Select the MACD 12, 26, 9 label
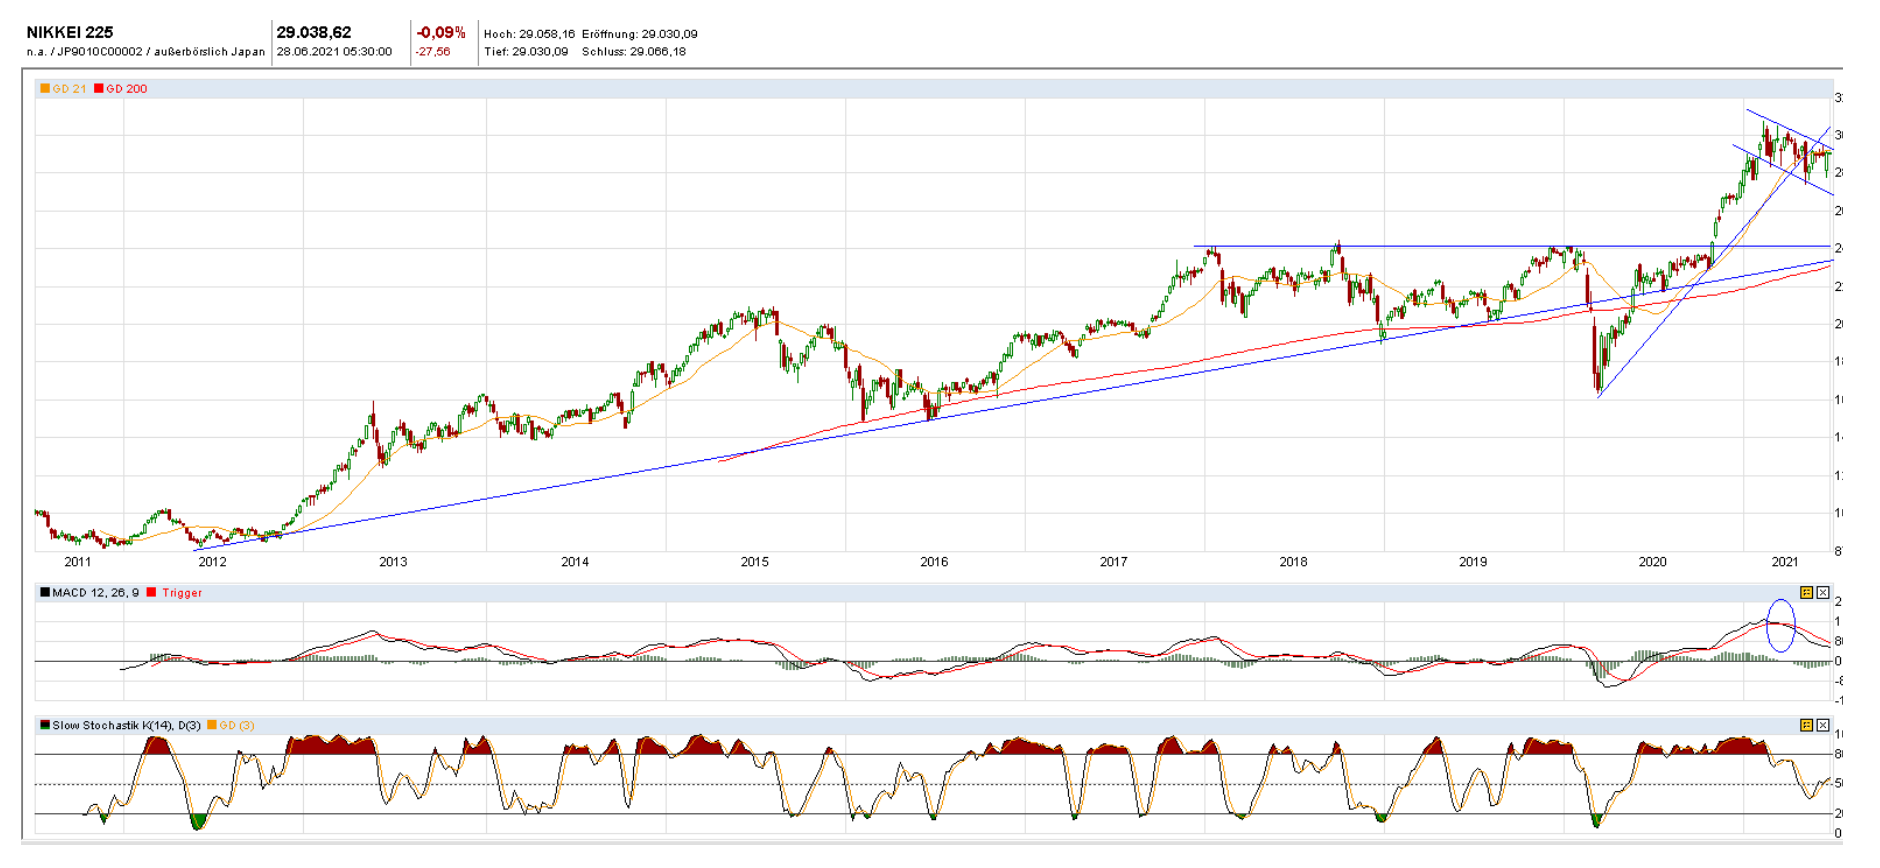This screenshot has width=1880, height=868. coord(96,593)
